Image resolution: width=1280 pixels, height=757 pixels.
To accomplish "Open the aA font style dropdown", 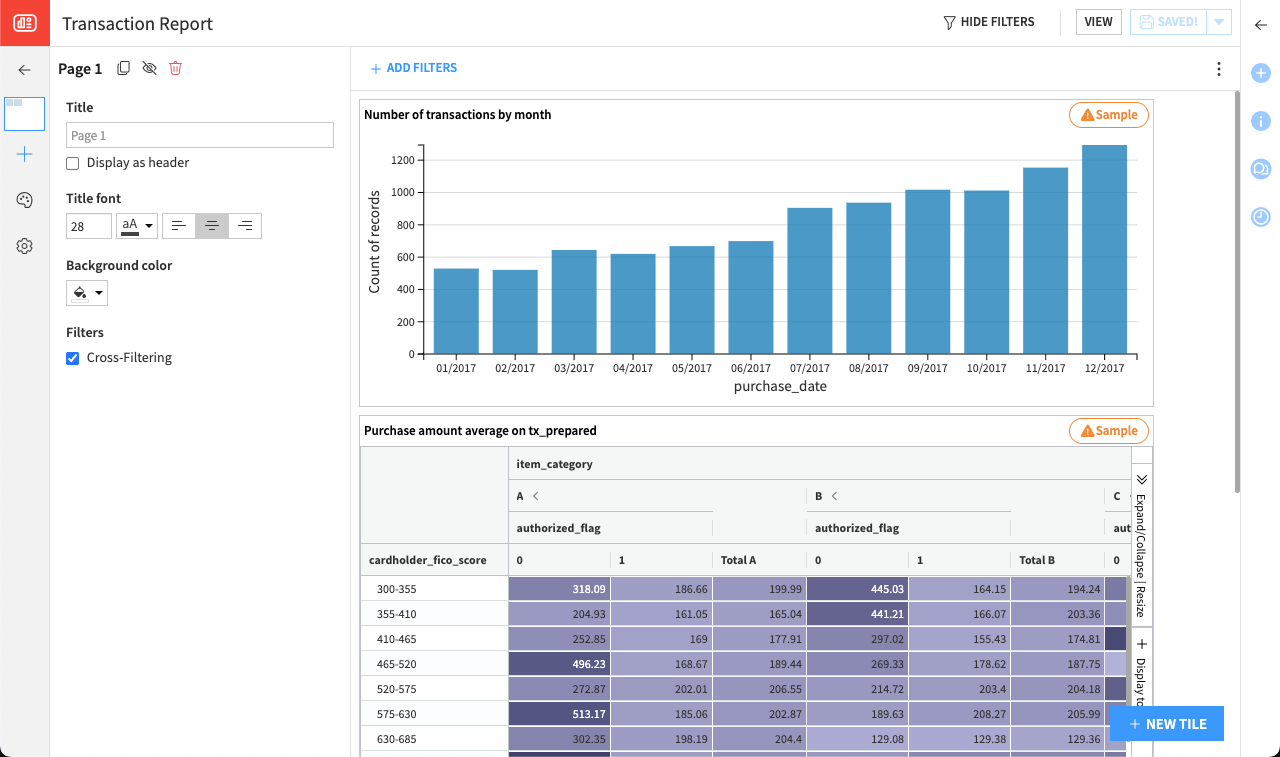I will (137, 225).
